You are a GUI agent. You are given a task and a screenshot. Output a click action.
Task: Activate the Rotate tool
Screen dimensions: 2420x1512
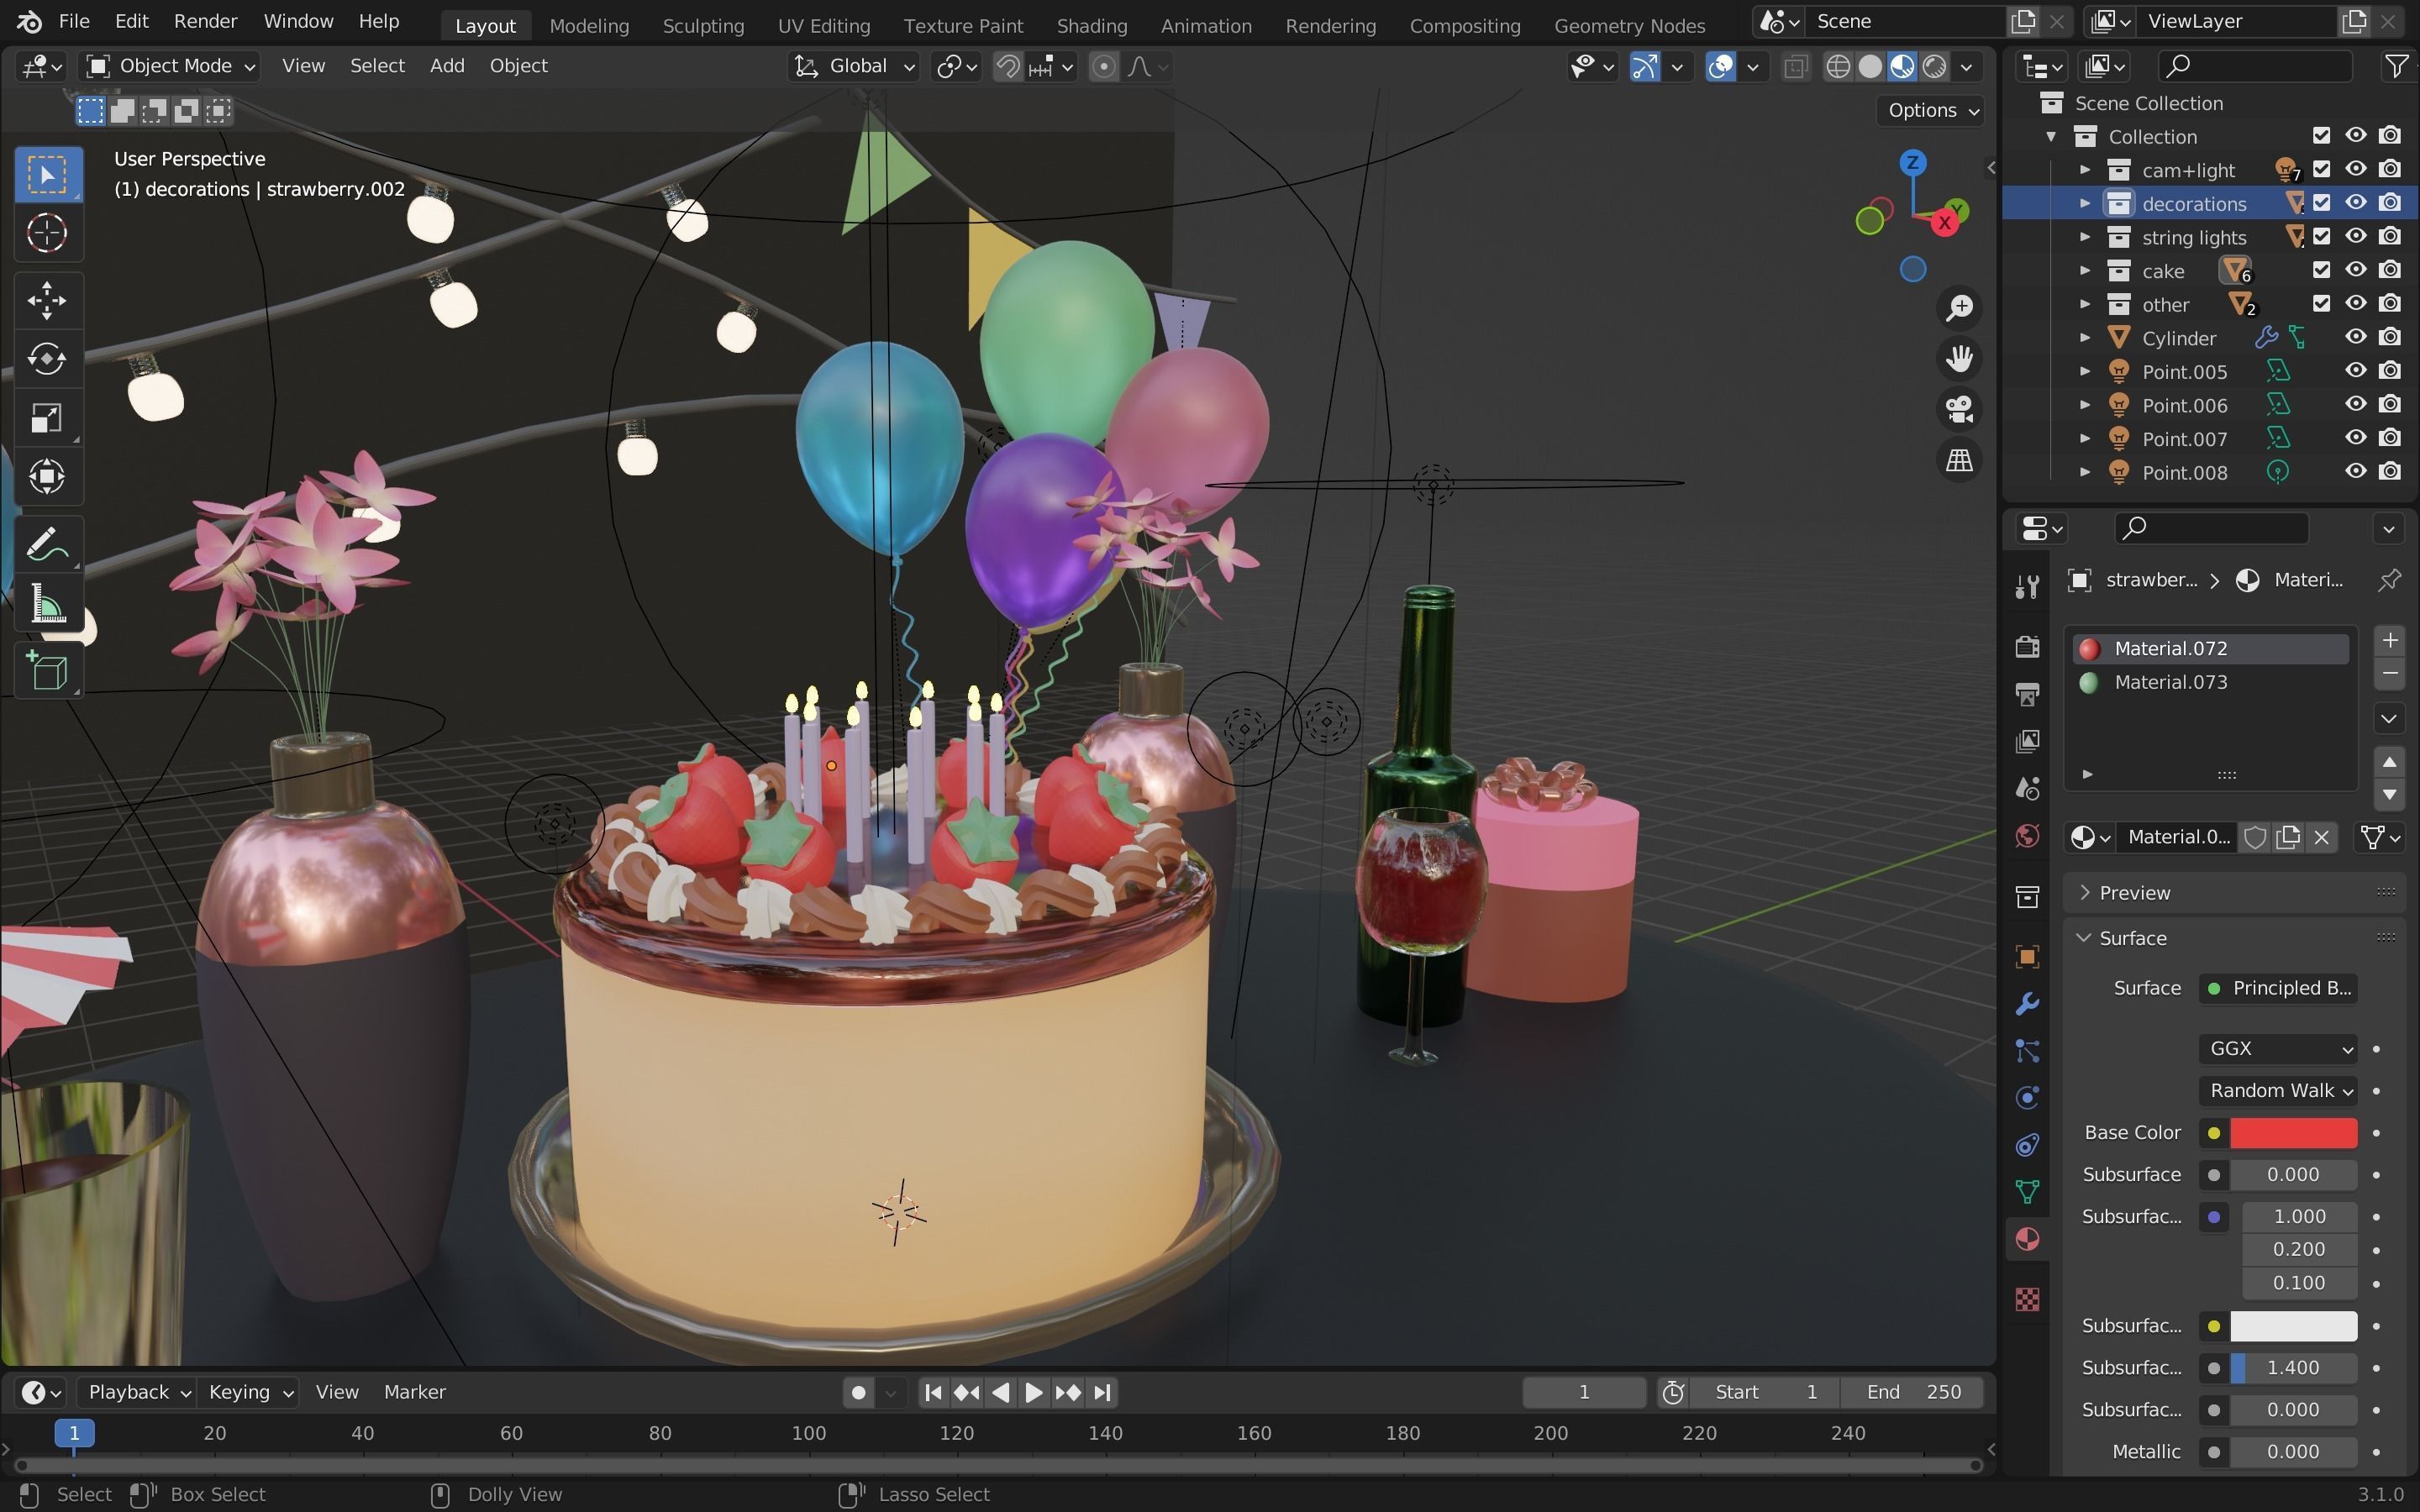pyautogui.click(x=47, y=359)
